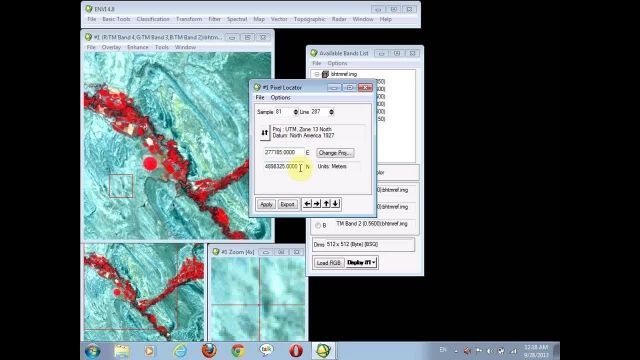Select the bhtmref.img file entry in tree

[x=344, y=74]
